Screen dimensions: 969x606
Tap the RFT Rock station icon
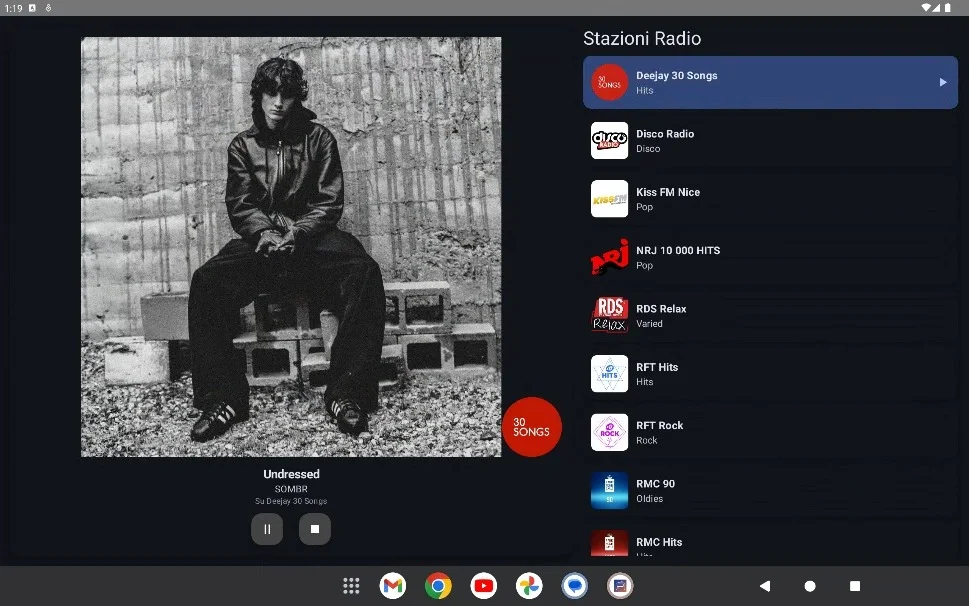pyautogui.click(x=609, y=432)
